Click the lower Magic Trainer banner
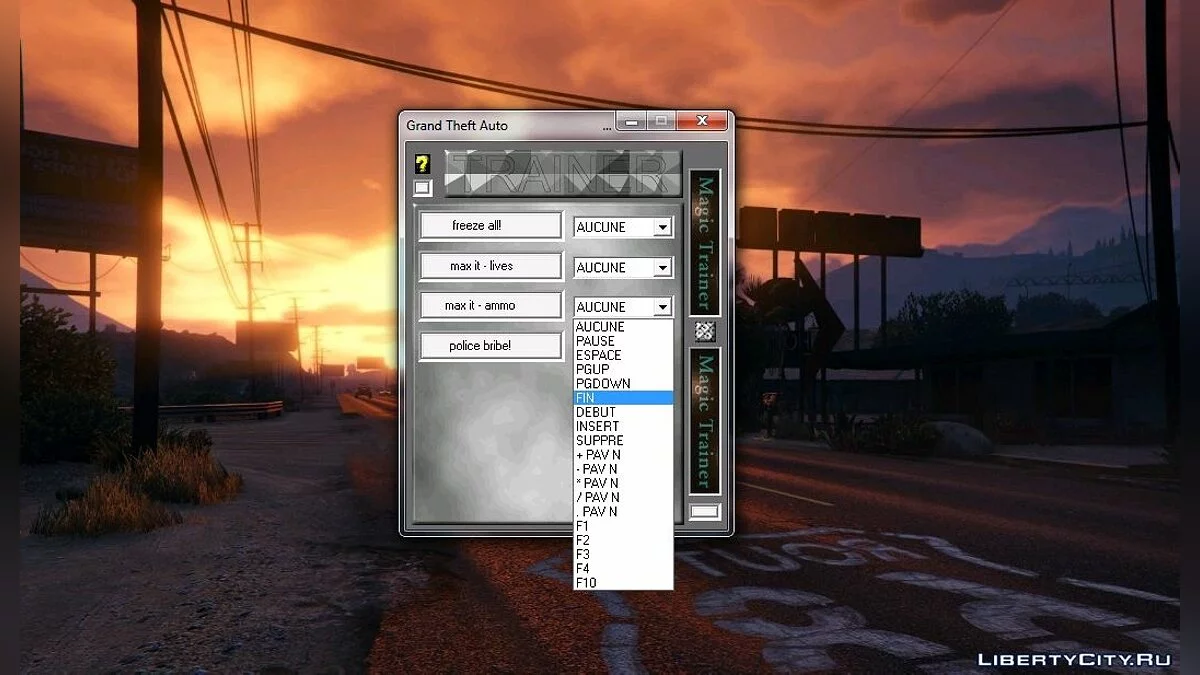 (705, 420)
